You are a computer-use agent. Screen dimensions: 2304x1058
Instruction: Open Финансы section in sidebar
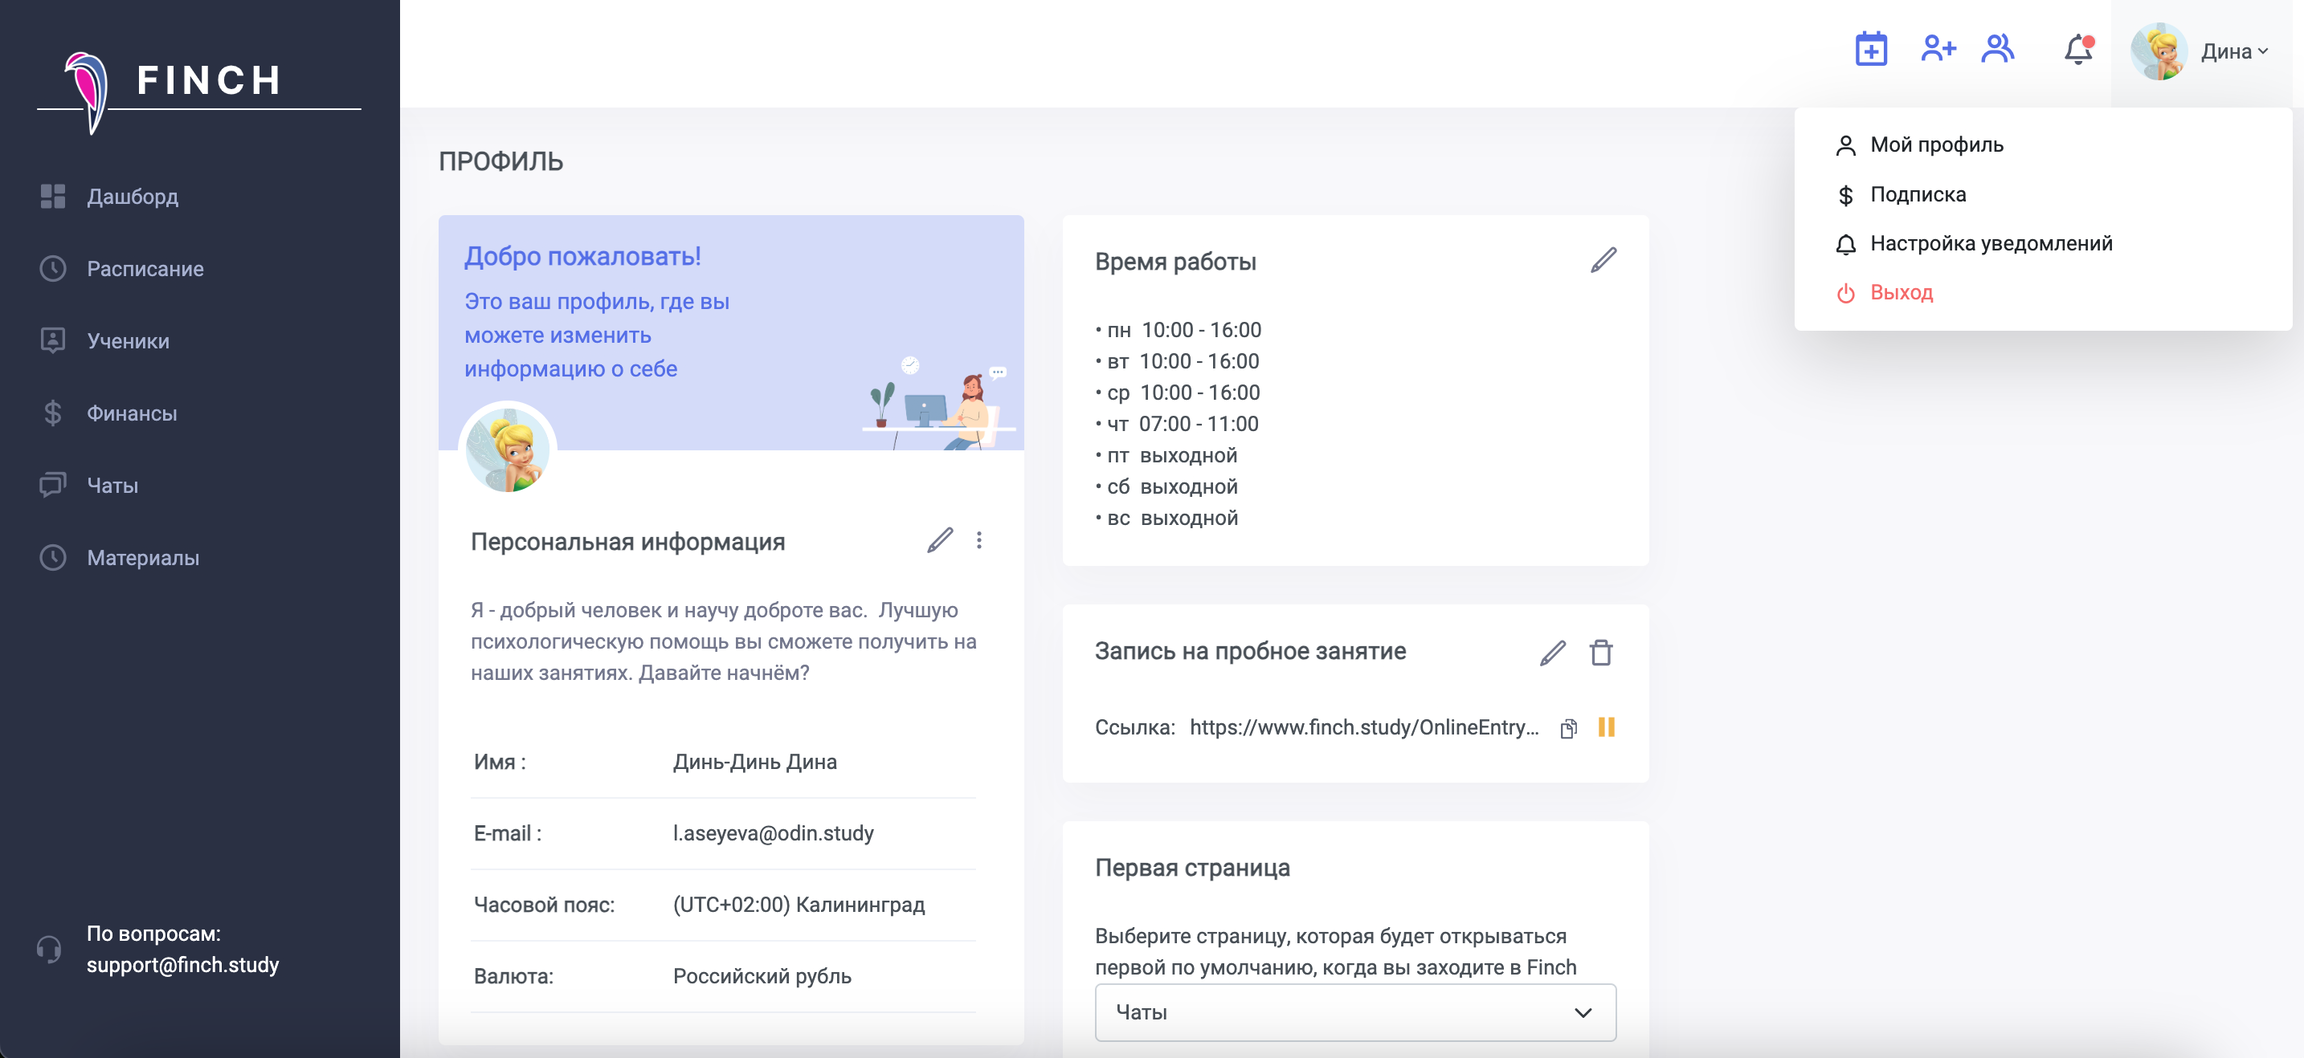131,413
